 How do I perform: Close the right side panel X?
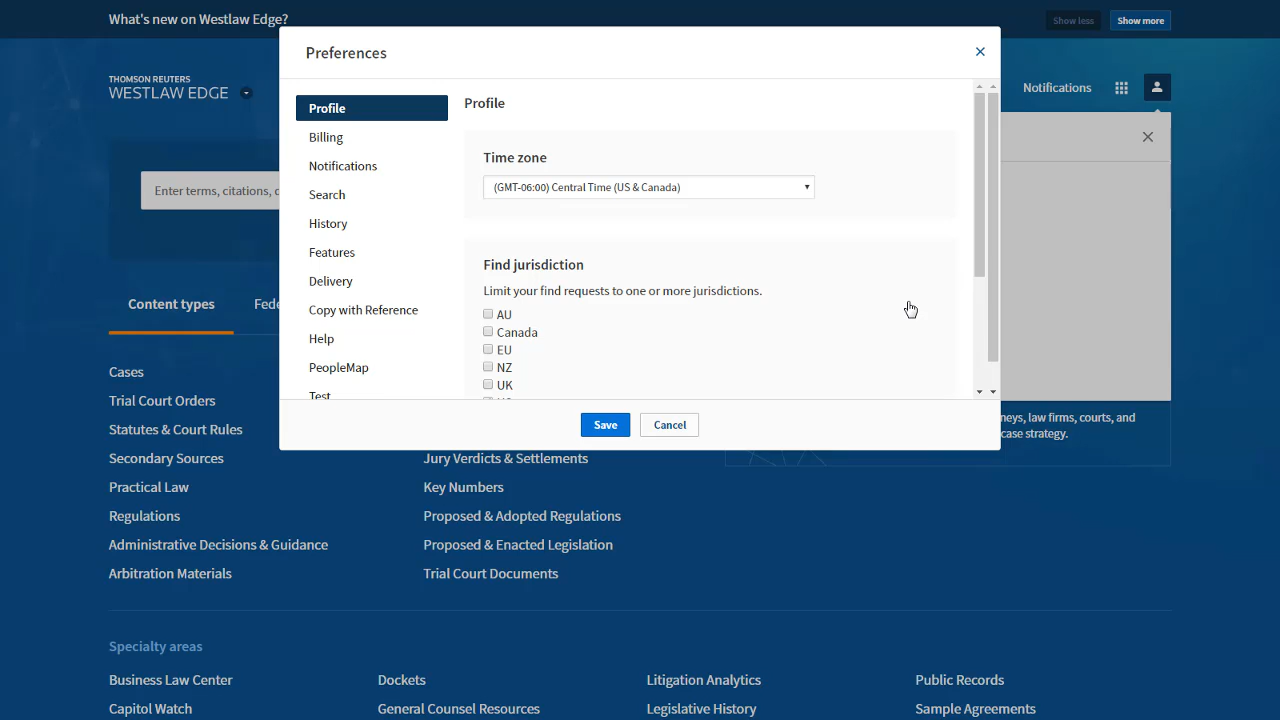click(x=1148, y=137)
